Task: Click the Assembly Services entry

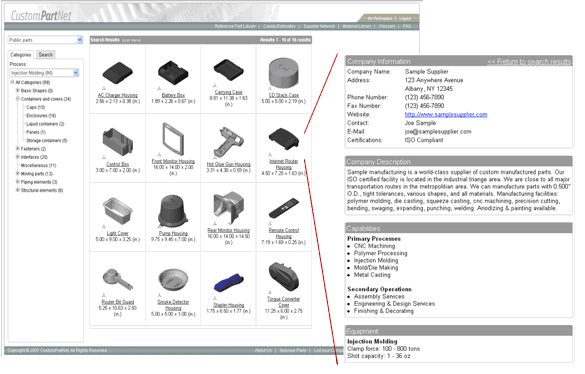Action: [379, 296]
